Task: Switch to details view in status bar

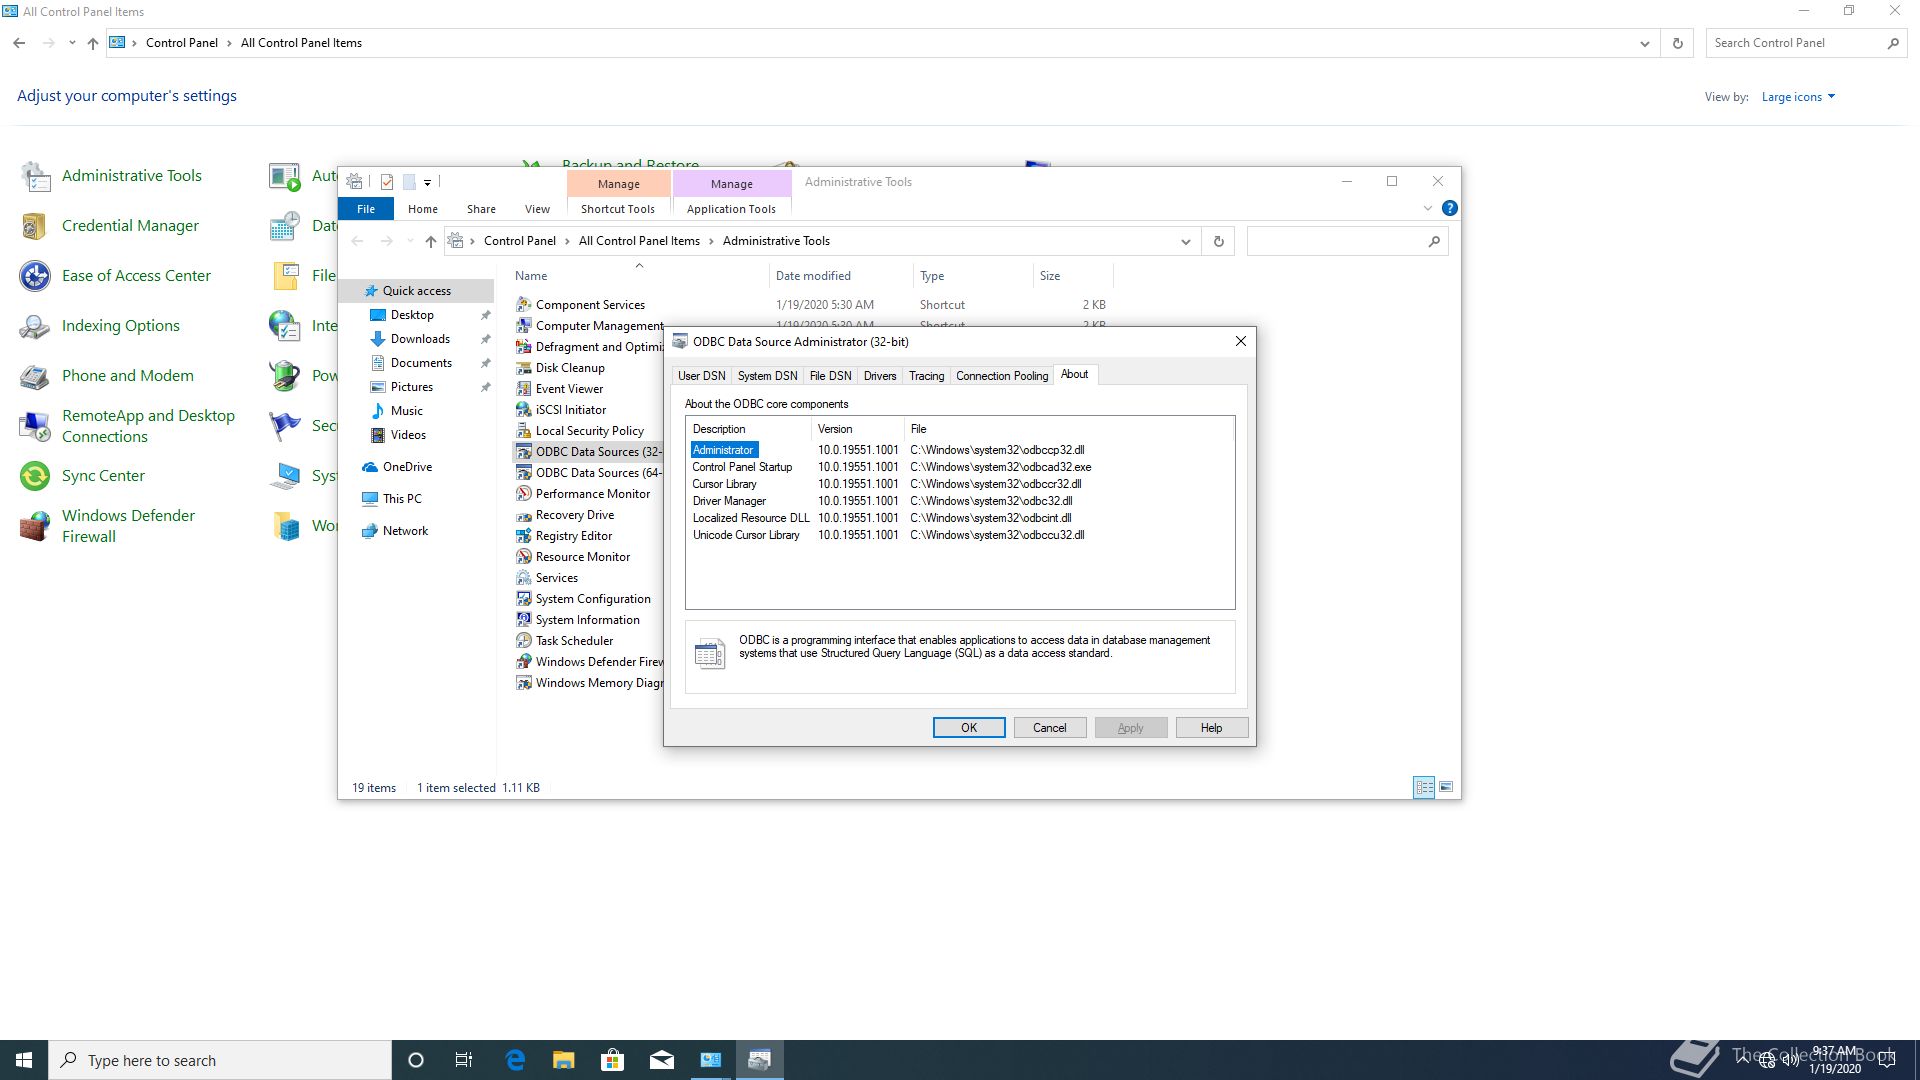Action: point(1424,787)
